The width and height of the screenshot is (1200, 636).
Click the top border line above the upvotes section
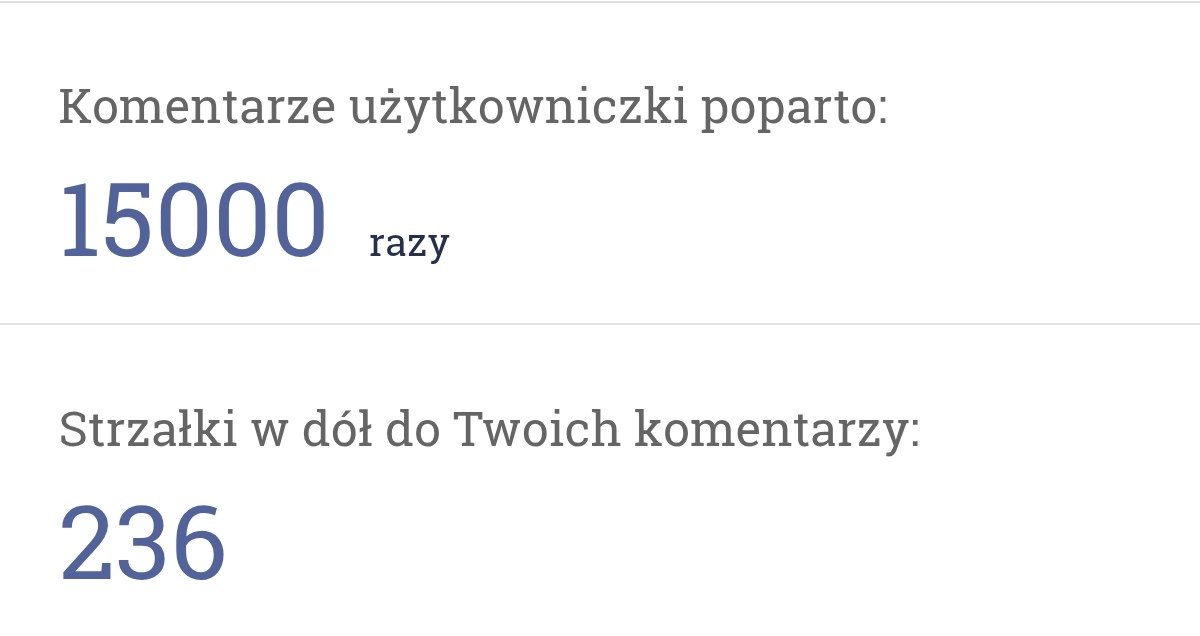point(600,2)
